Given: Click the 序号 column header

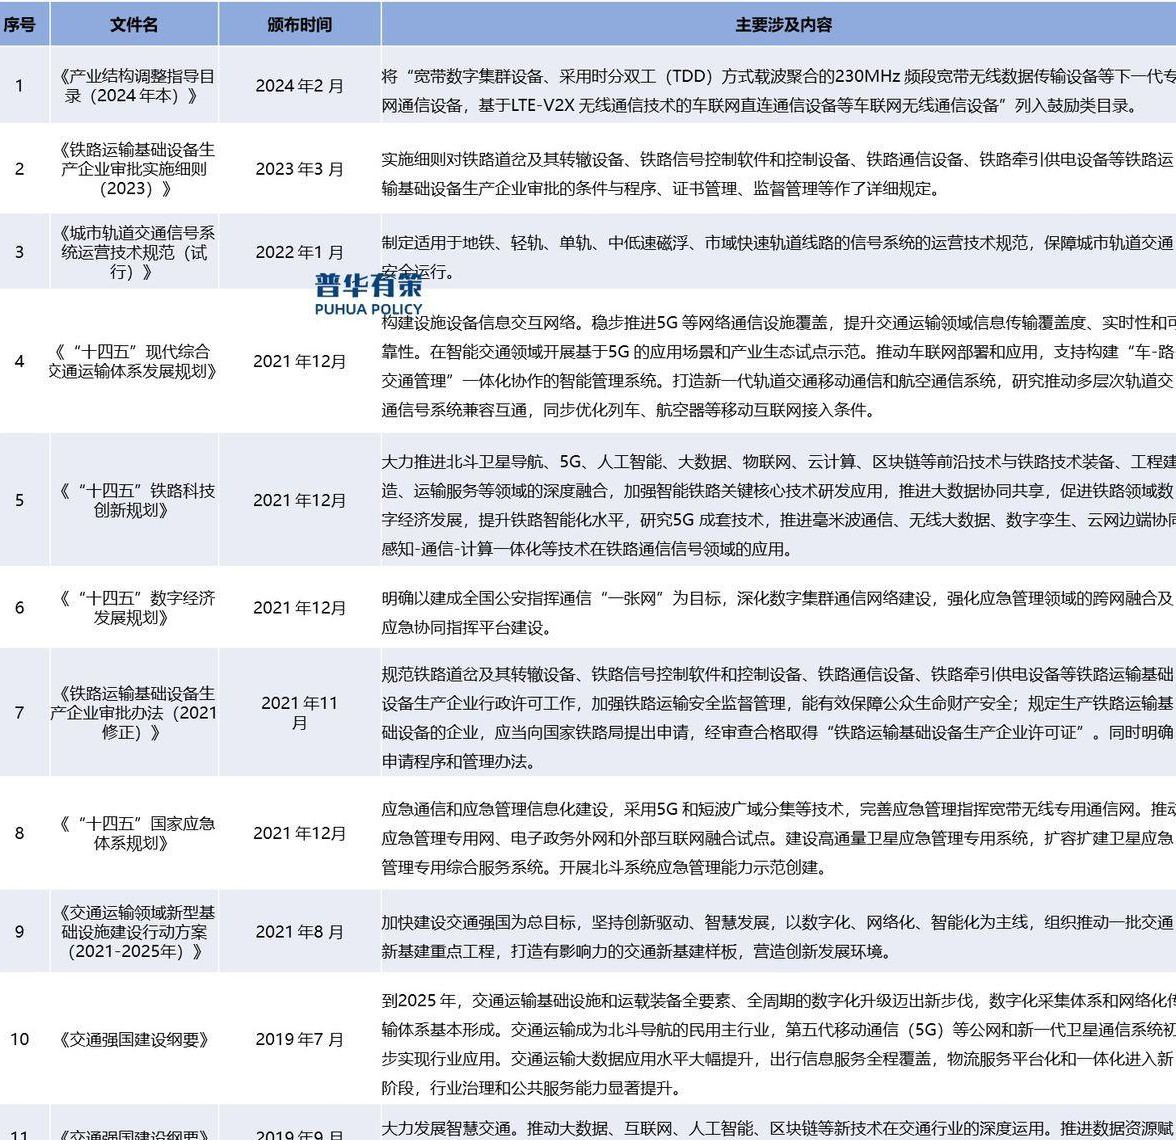Looking at the screenshot, I should click(x=20, y=25).
